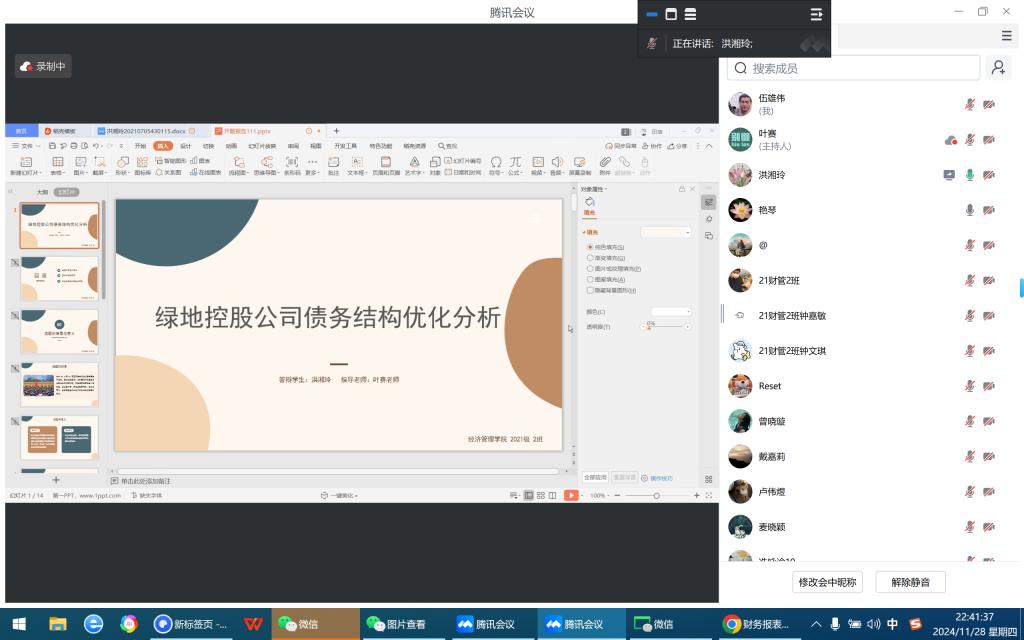Click the screen sharing icon next to 洪湘玲

coord(949,175)
